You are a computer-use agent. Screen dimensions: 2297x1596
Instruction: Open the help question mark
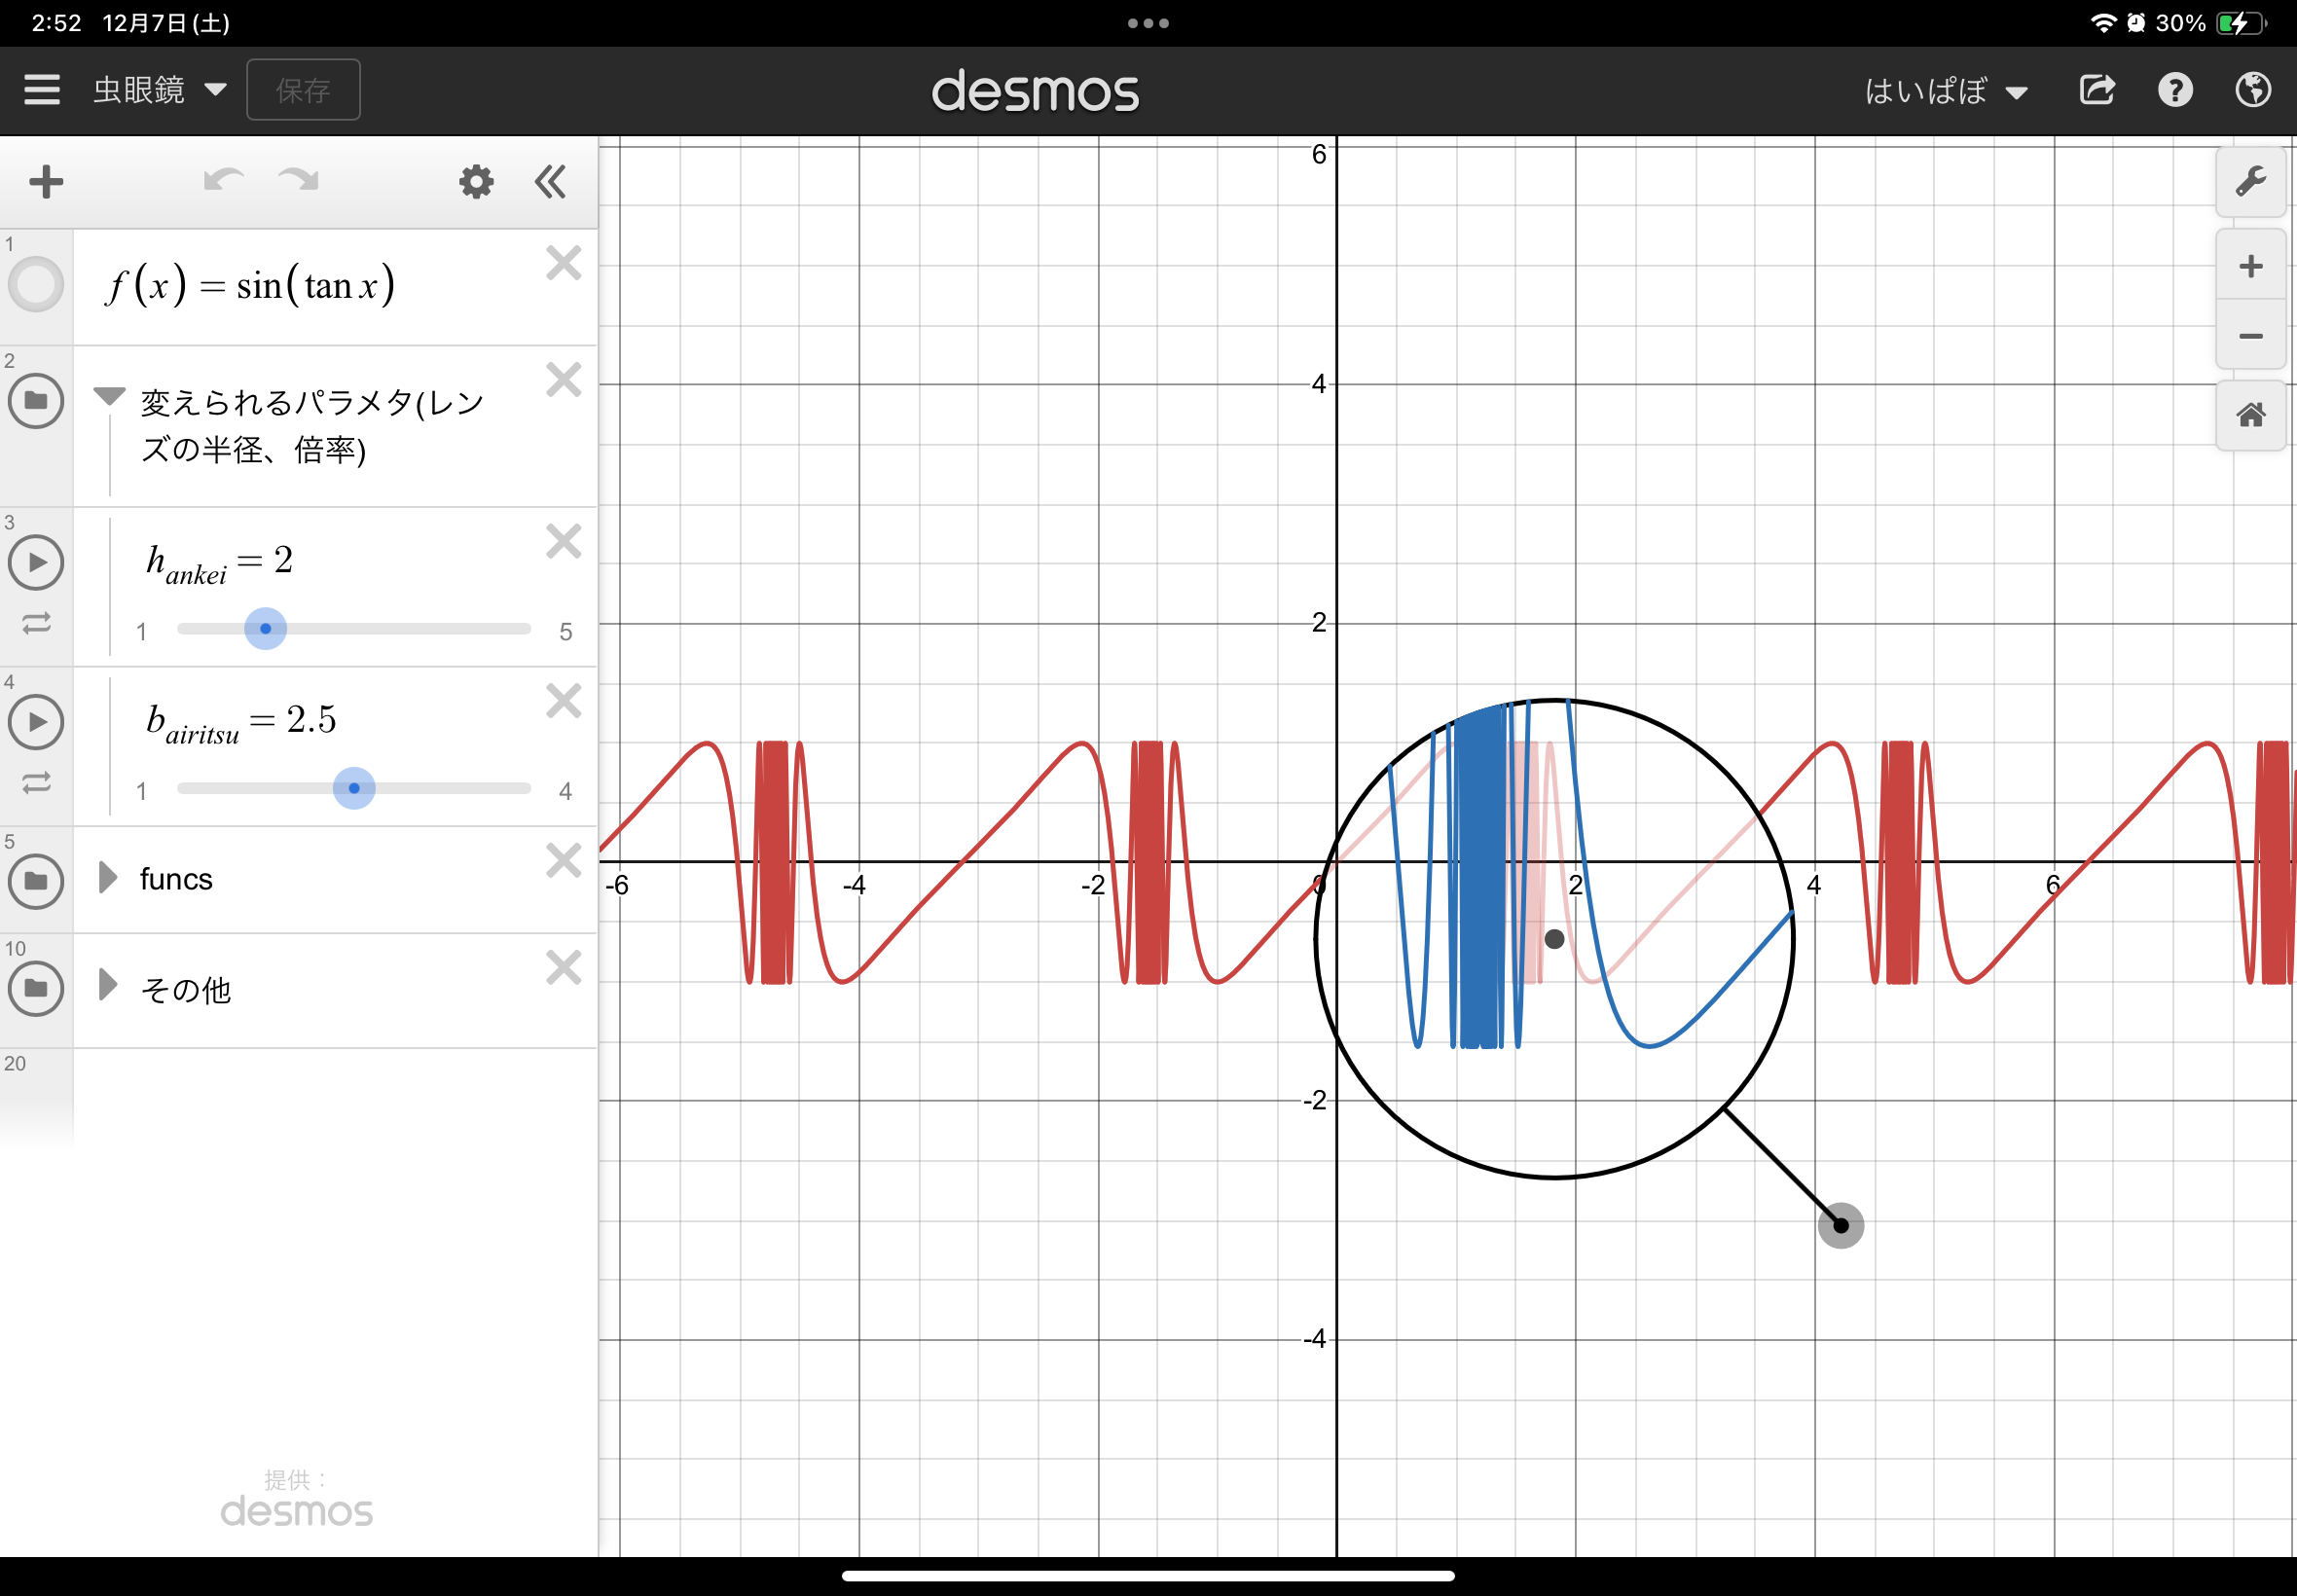pos(2175,90)
